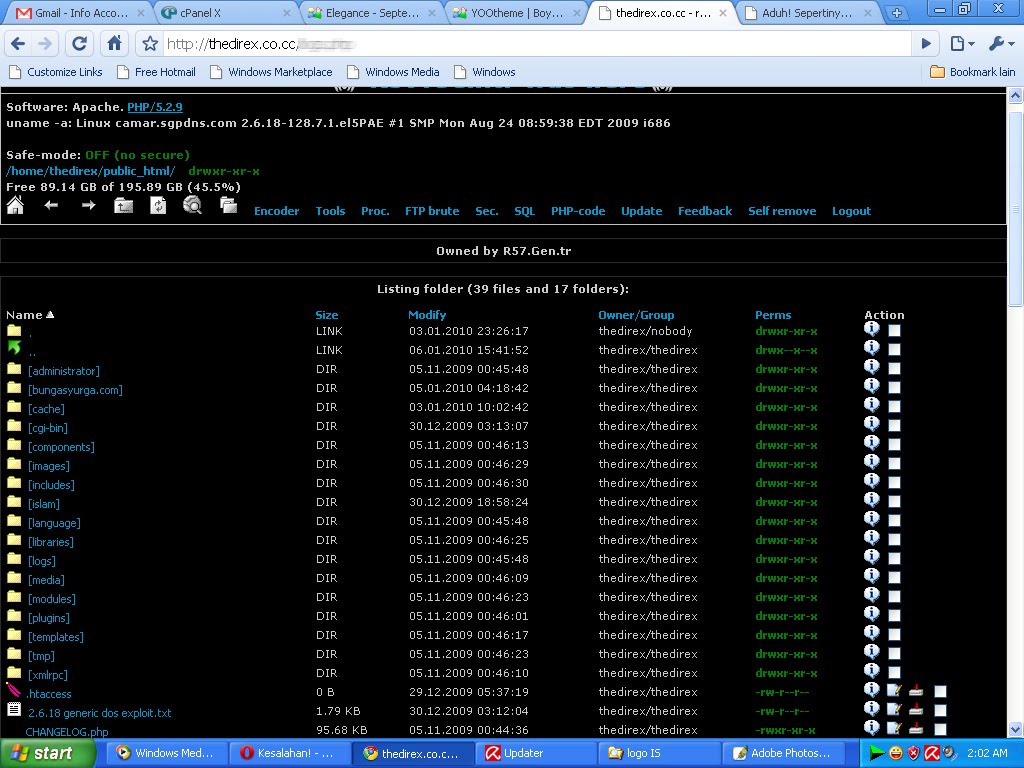Click the Self remove link
This screenshot has width=1024, height=768.
(782, 211)
